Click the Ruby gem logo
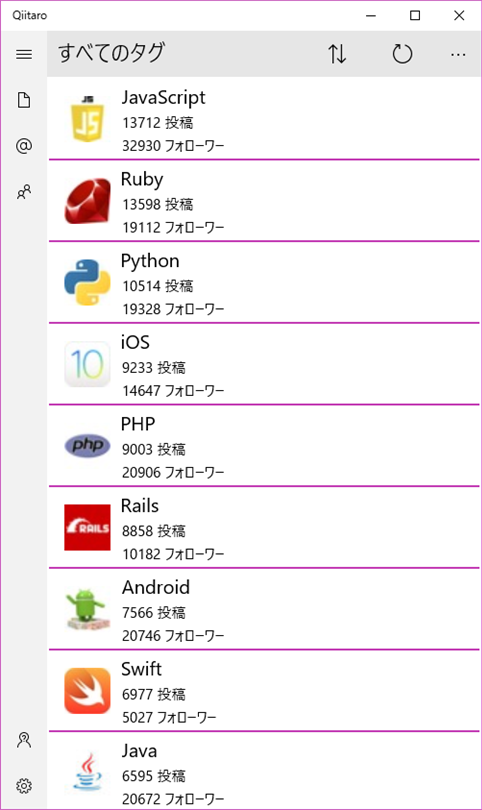Viewport: 482px width, 810px height. [87, 201]
